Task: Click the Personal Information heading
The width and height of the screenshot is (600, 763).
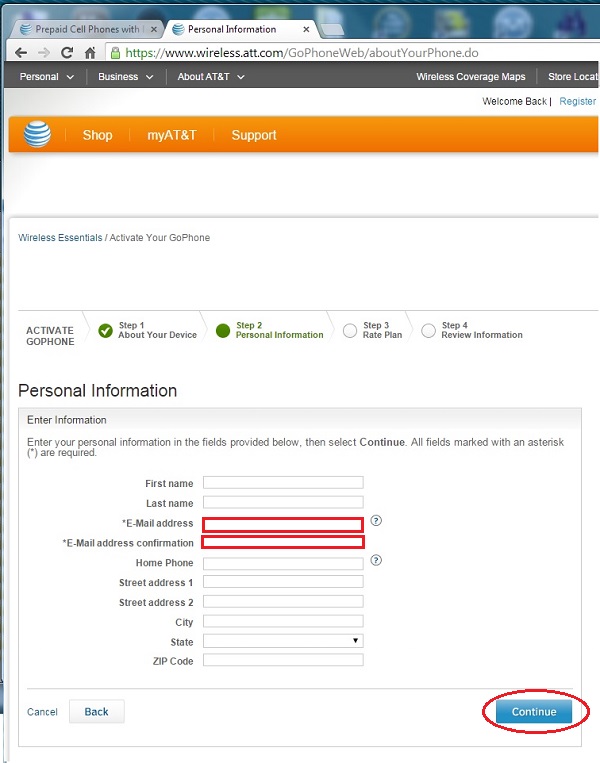Action: pyautogui.click(x=97, y=391)
